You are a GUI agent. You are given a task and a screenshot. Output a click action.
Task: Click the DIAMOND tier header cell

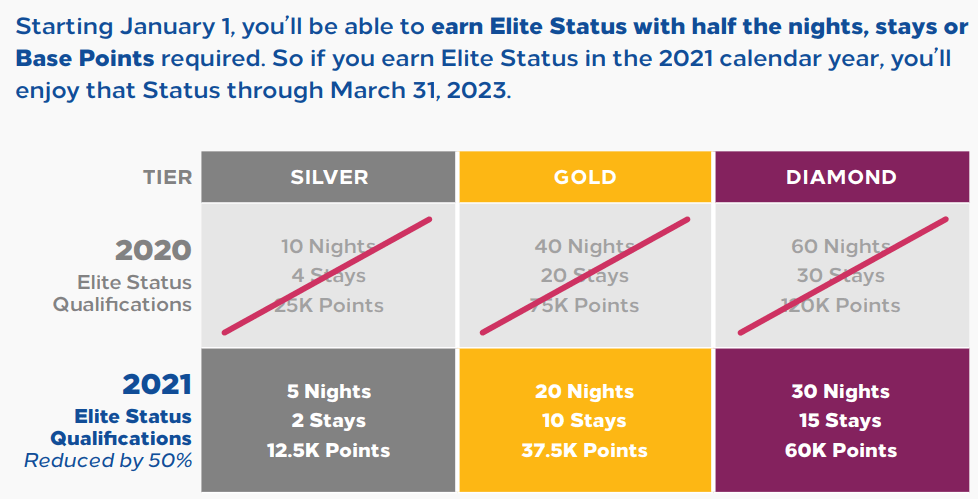pos(841,177)
